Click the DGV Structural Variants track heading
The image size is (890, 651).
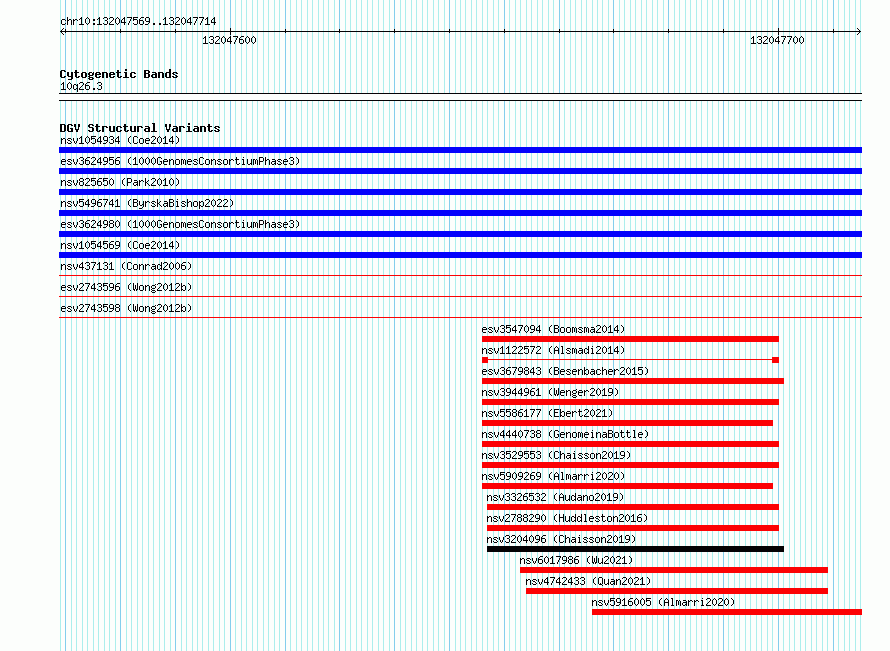tap(140, 128)
